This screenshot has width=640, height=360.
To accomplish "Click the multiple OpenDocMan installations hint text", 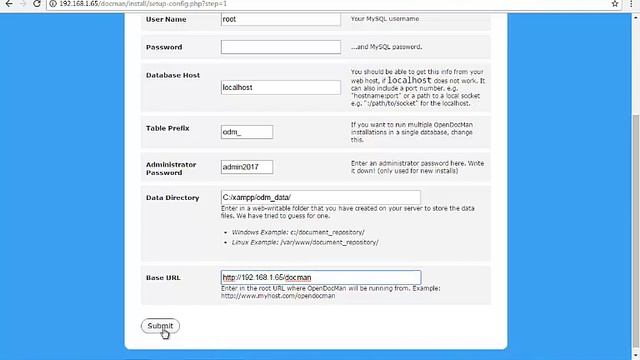I will [x=412, y=132].
